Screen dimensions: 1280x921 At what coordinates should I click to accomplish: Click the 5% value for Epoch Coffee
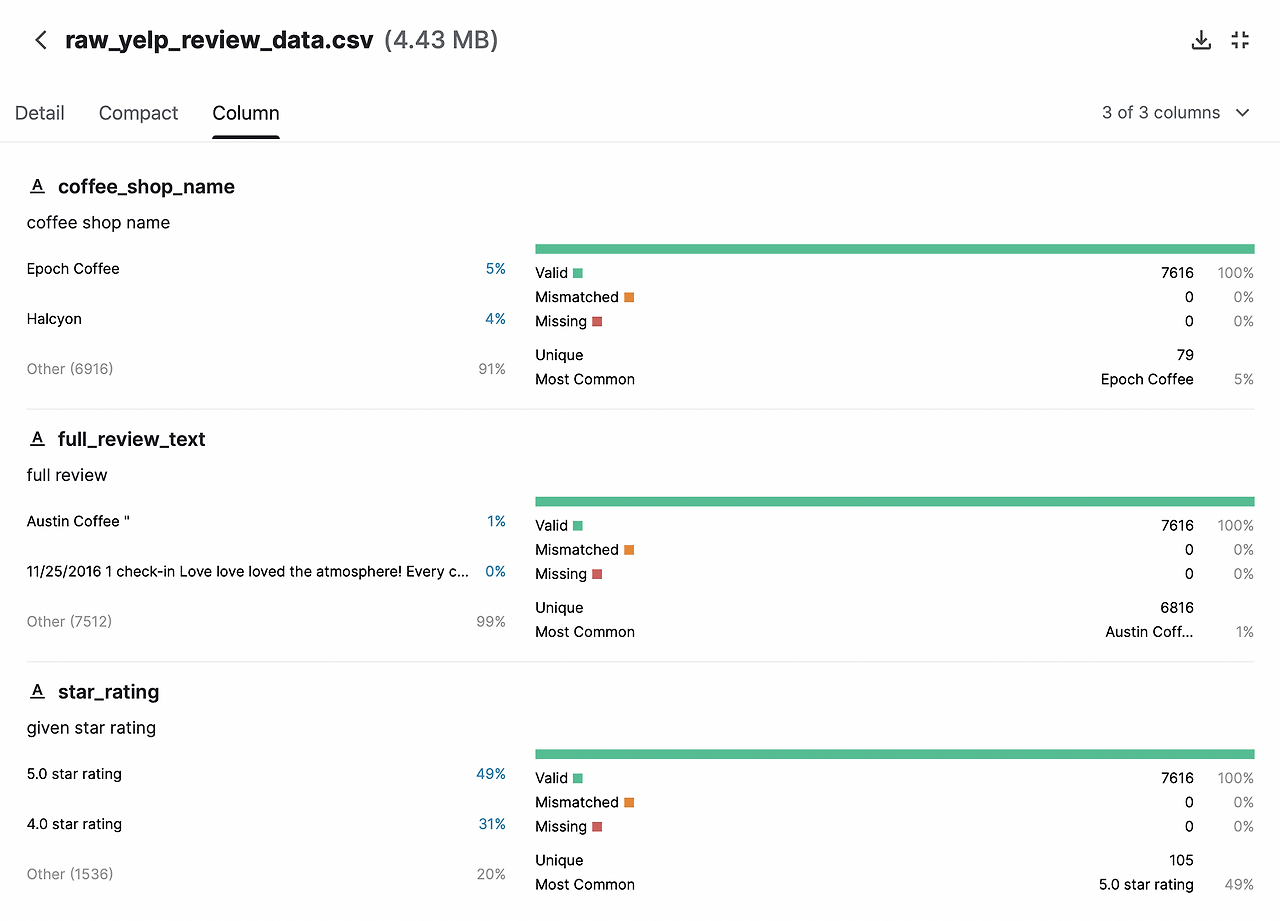click(x=496, y=269)
